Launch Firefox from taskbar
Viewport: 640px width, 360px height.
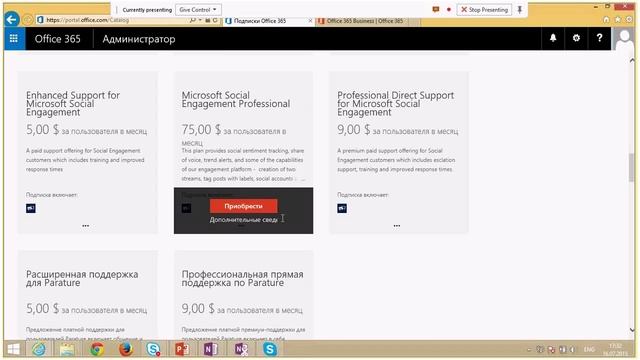click(x=125, y=349)
